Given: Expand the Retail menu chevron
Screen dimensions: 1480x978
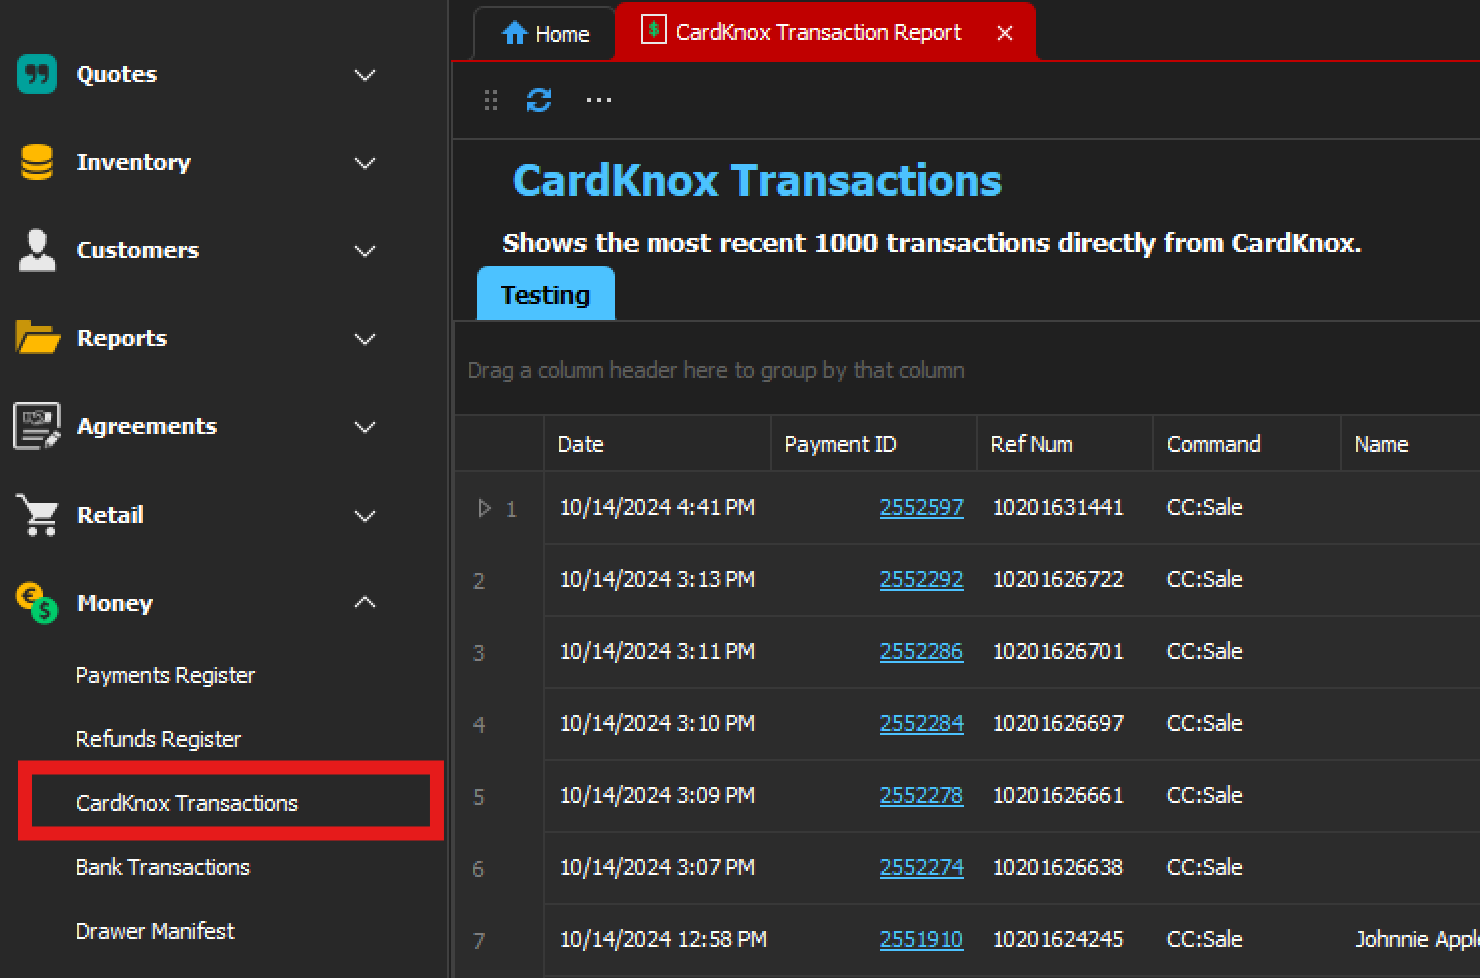Looking at the screenshot, I should tap(365, 516).
